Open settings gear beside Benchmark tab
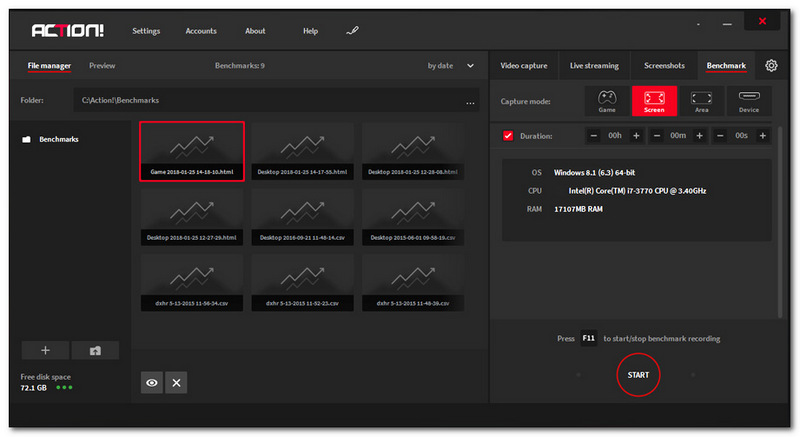This screenshot has height=437, width=800. pos(771,65)
